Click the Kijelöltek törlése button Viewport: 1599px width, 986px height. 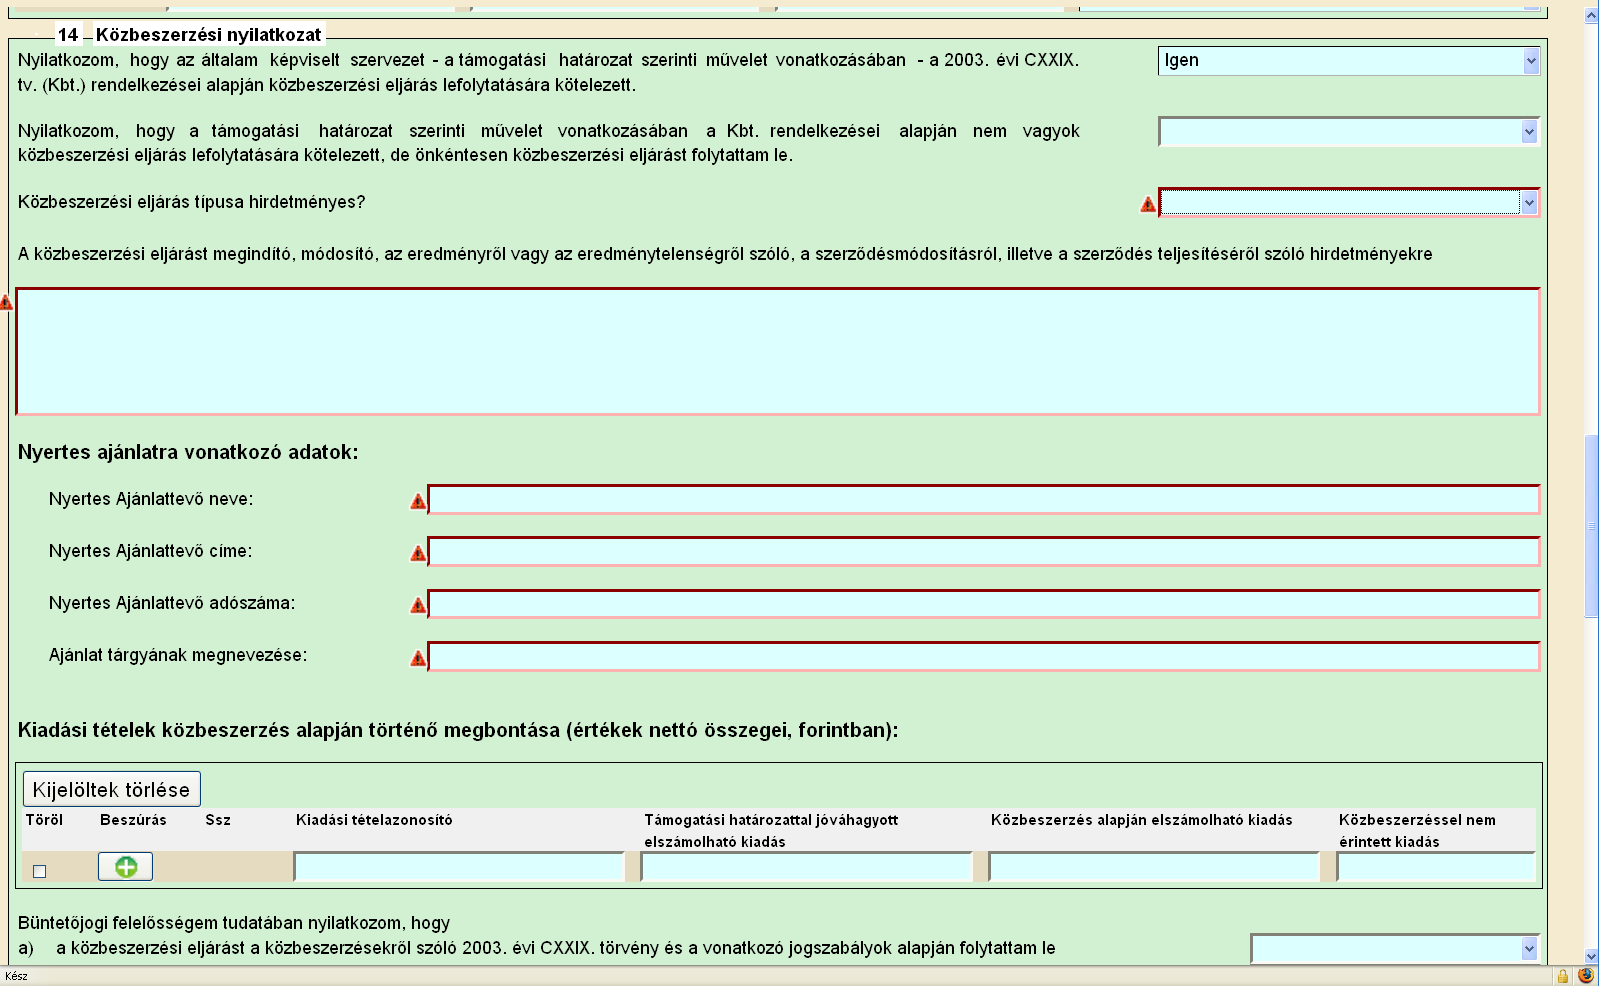[111, 789]
